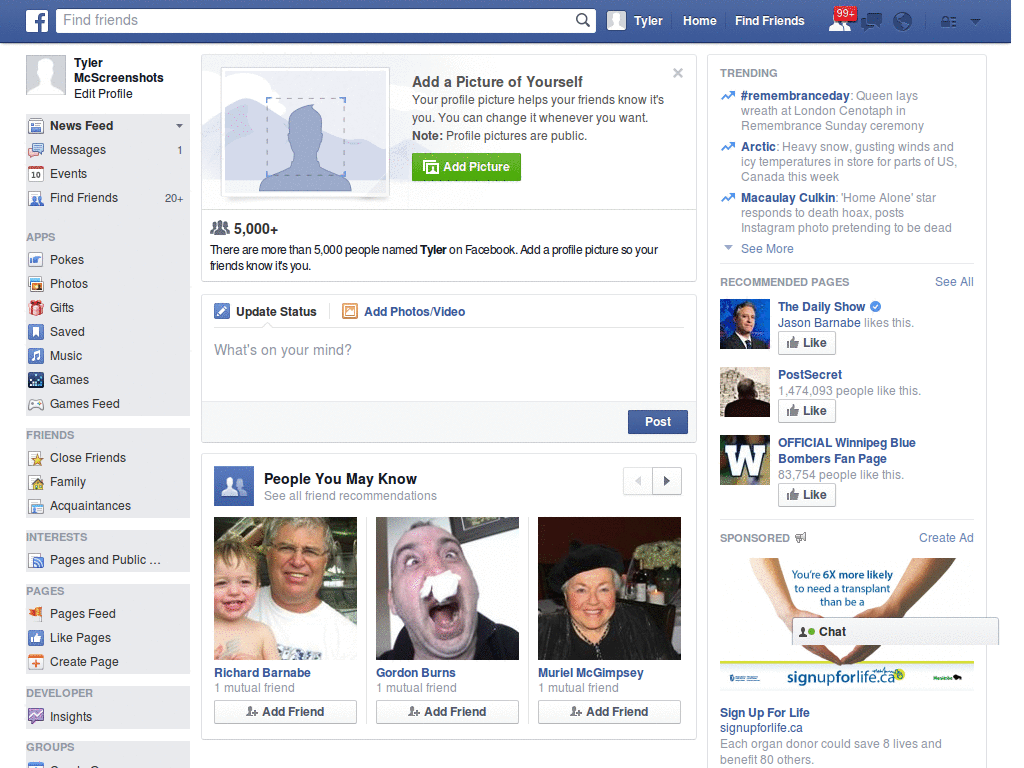Image resolution: width=1024 pixels, height=768 pixels.
Task: Show previous people suggestions arrow
Action: 638,481
